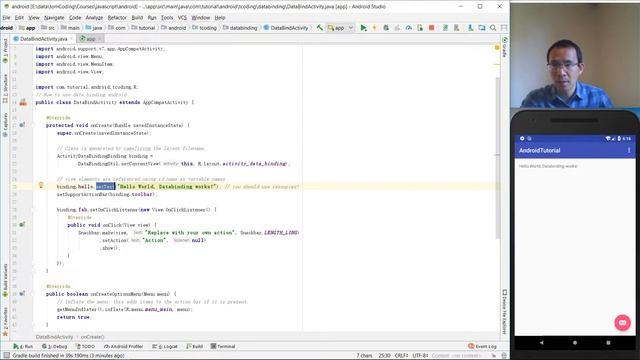The image size is (640, 360).
Task: Click the Android Profiler gauge toolbar icon
Action: pos(409,28)
